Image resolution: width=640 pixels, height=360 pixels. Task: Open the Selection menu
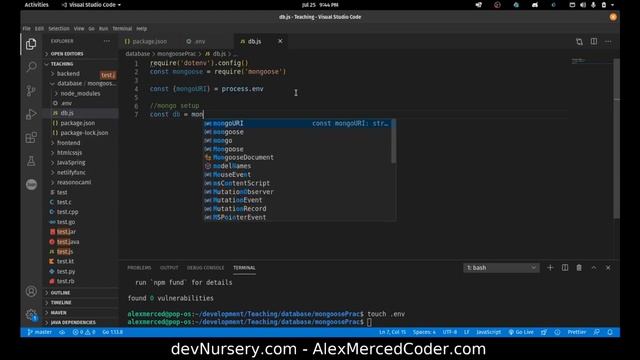coord(59,29)
